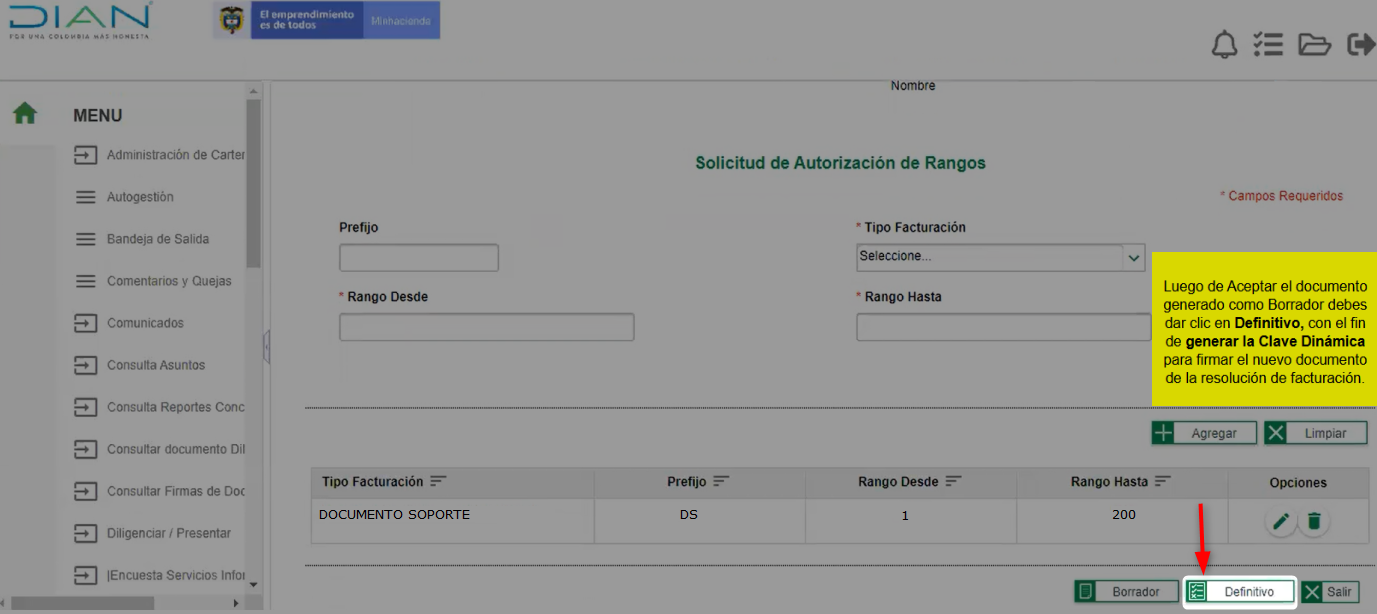The image size is (1377, 614).
Task: Click the Definitivo button
Action: pyautogui.click(x=1239, y=592)
